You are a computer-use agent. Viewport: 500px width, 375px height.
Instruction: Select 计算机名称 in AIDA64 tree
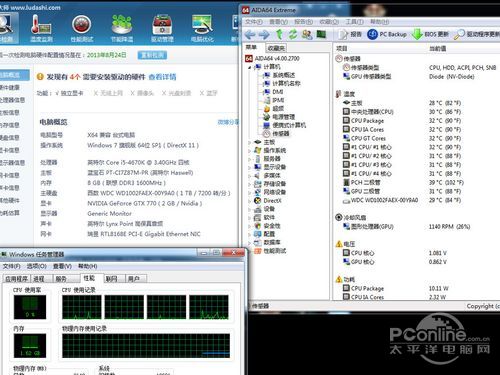point(286,83)
